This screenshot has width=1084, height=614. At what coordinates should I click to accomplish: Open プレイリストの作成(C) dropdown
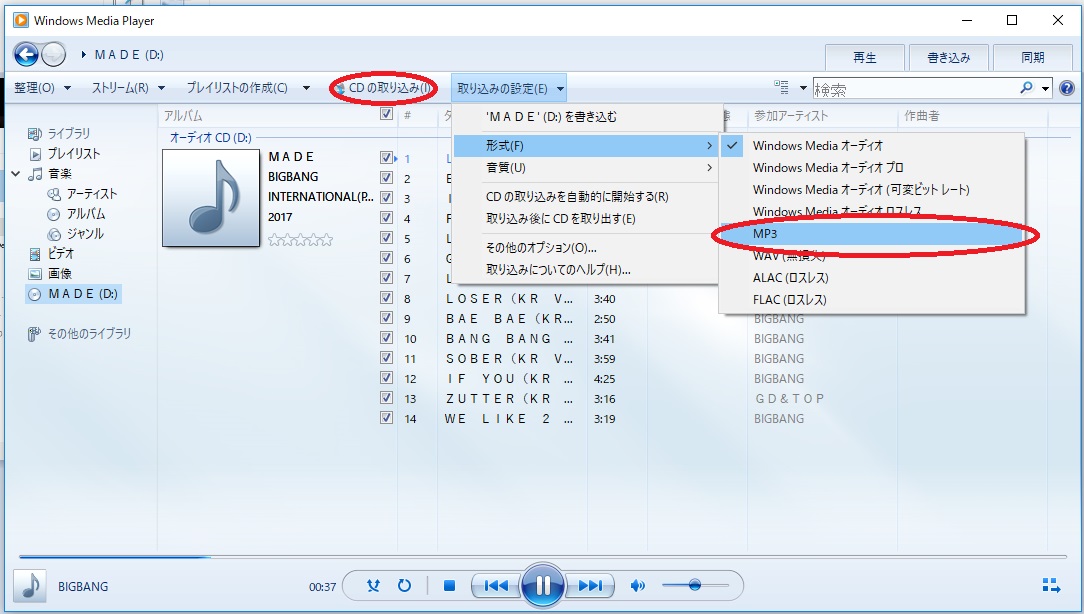click(248, 88)
